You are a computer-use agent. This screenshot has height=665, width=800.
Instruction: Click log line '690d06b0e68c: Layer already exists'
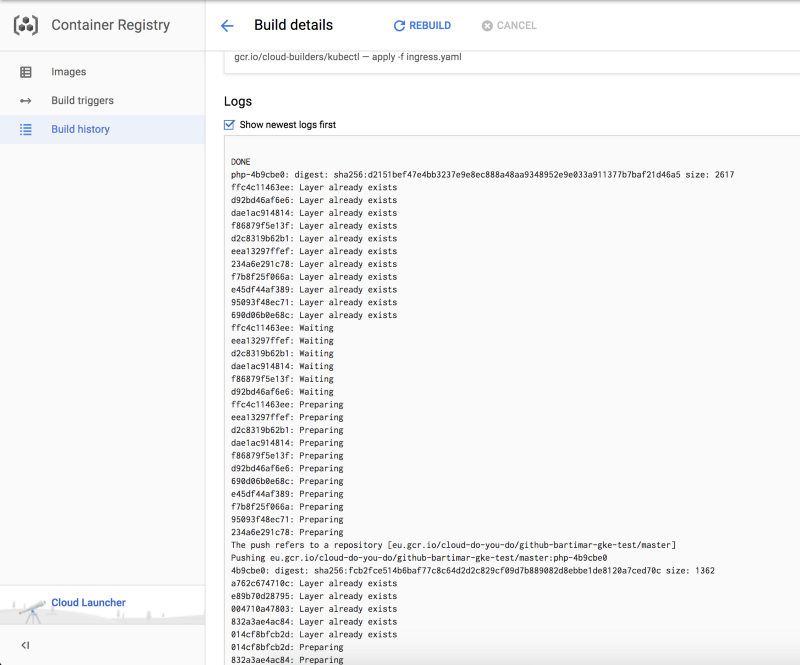tap(314, 315)
